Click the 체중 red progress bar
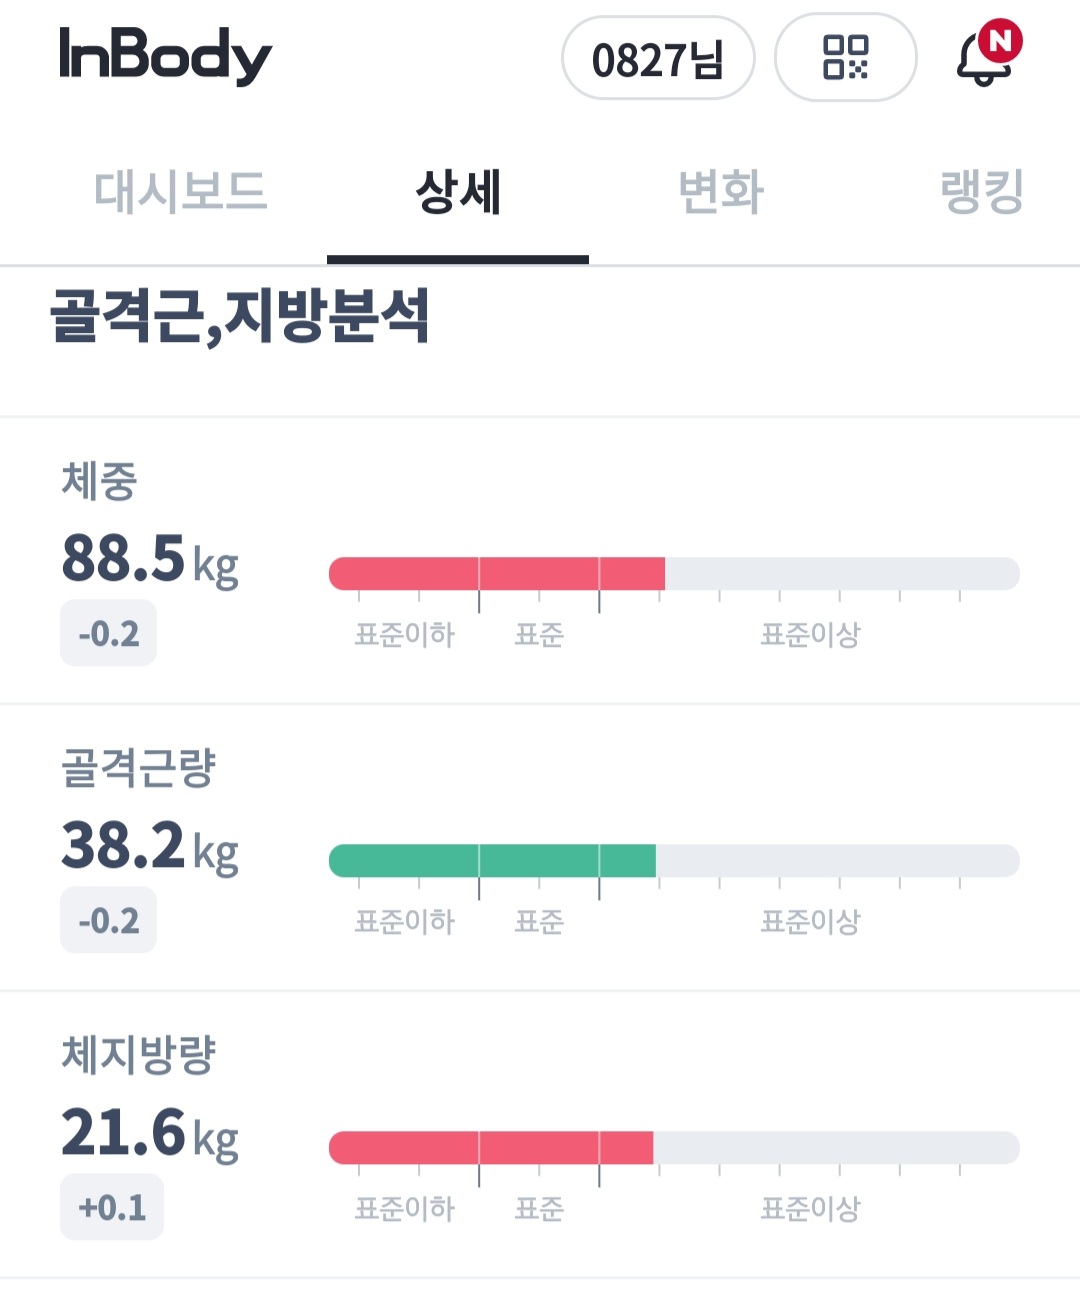1080x1289 pixels. [x=497, y=574]
